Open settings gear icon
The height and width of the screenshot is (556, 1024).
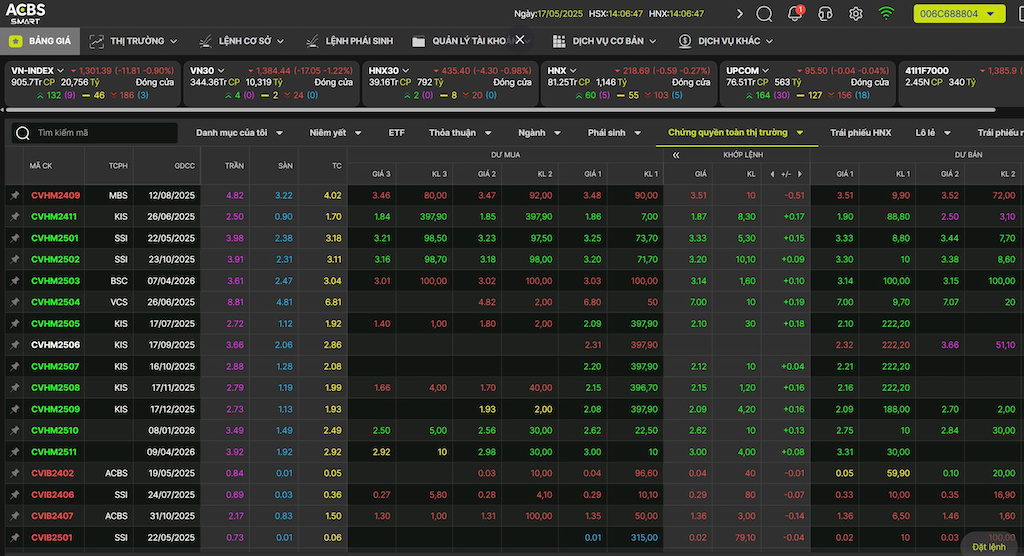[x=856, y=14]
